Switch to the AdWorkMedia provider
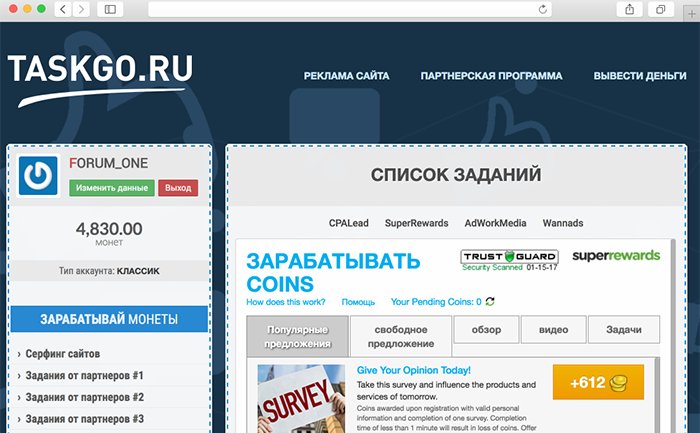The image size is (700, 433). click(x=495, y=223)
